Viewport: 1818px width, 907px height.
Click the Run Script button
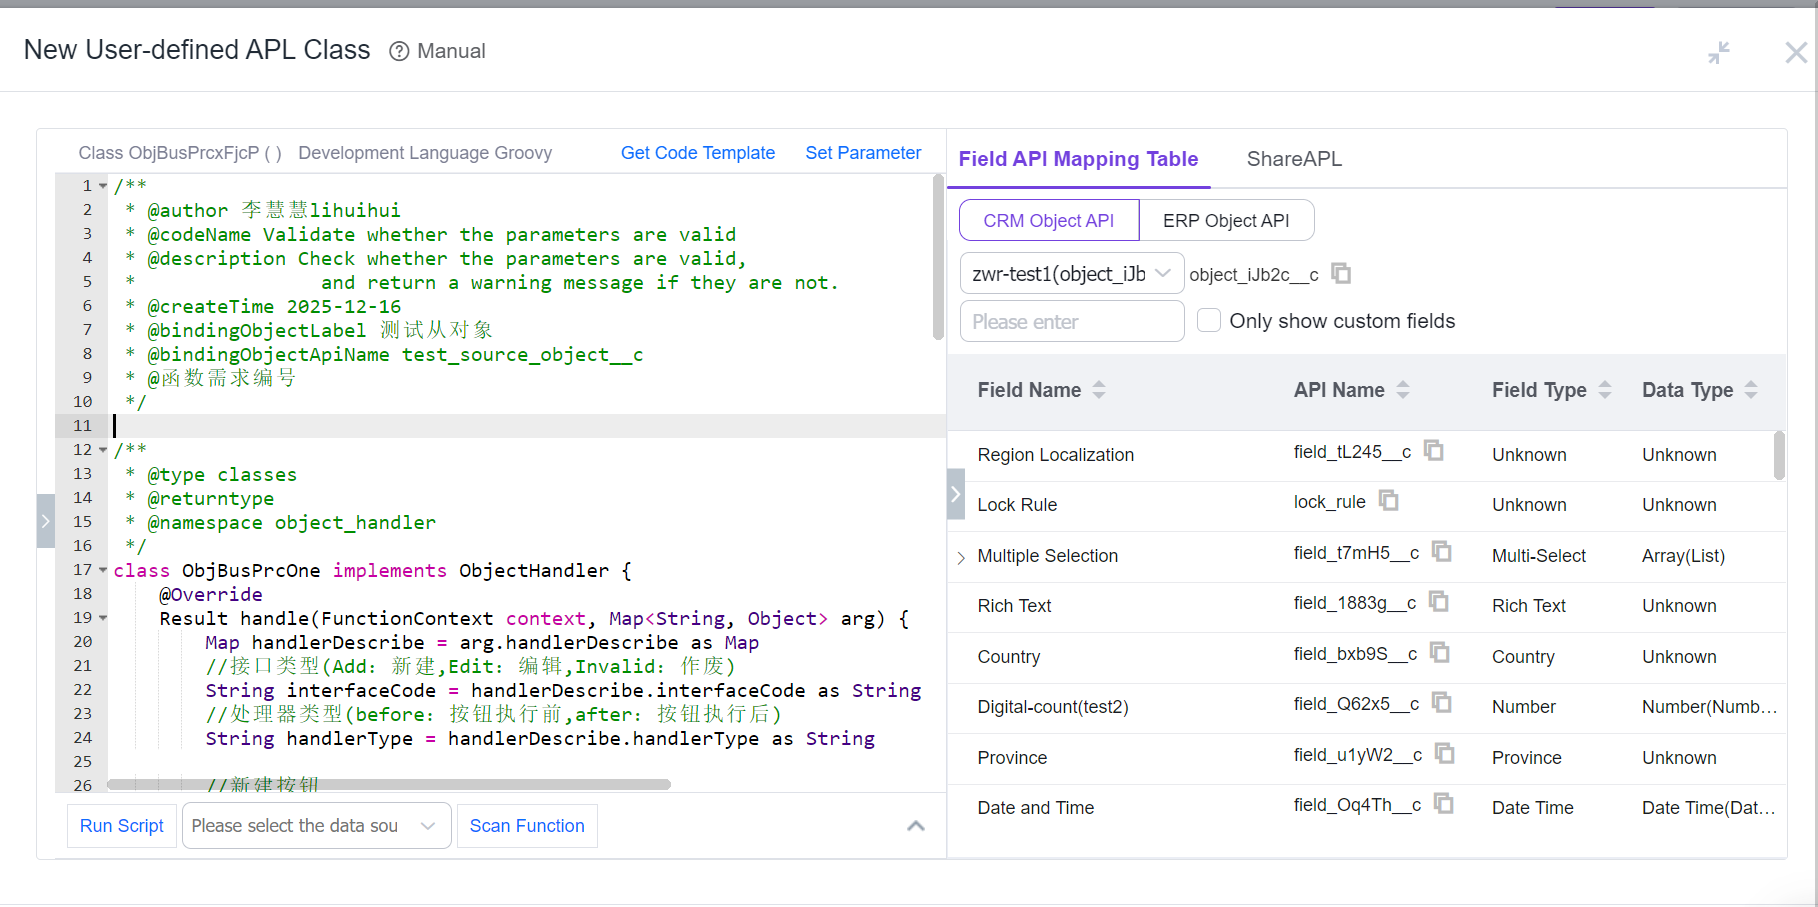(121, 825)
